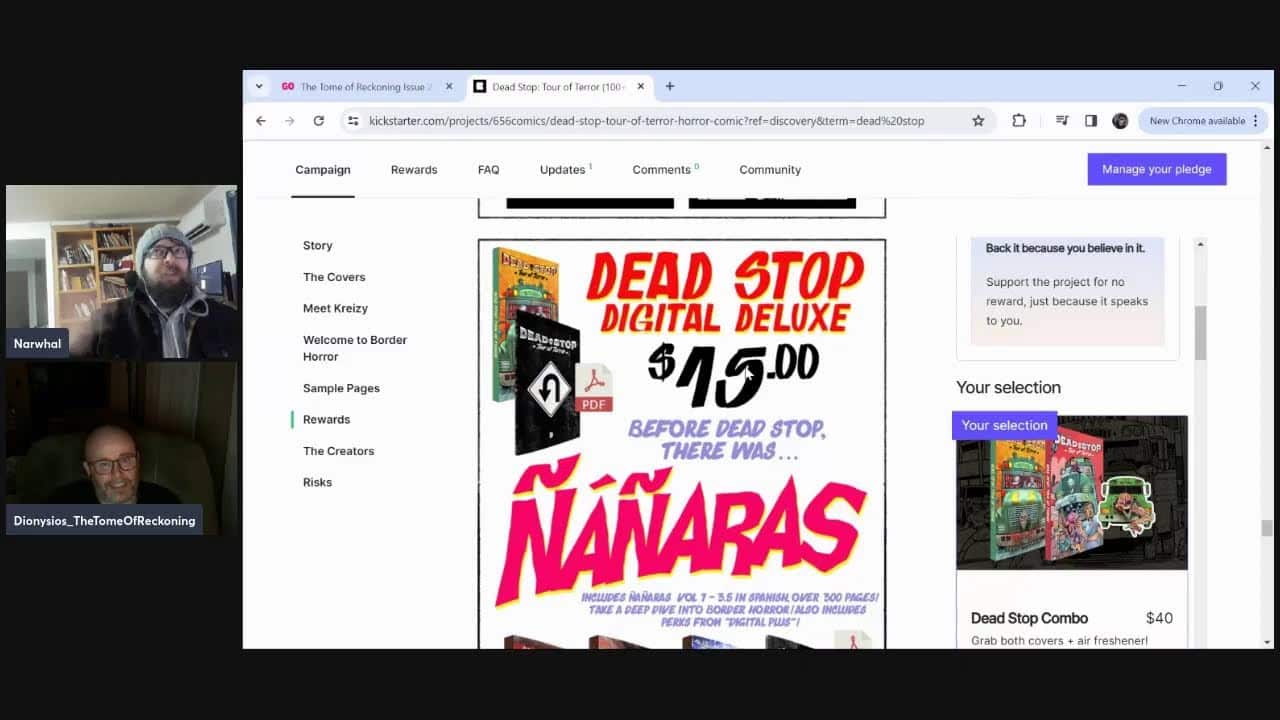Open the Rewards tab in campaign navigation
The width and height of the screenshot is (1280, 720).
click(414, 170)
